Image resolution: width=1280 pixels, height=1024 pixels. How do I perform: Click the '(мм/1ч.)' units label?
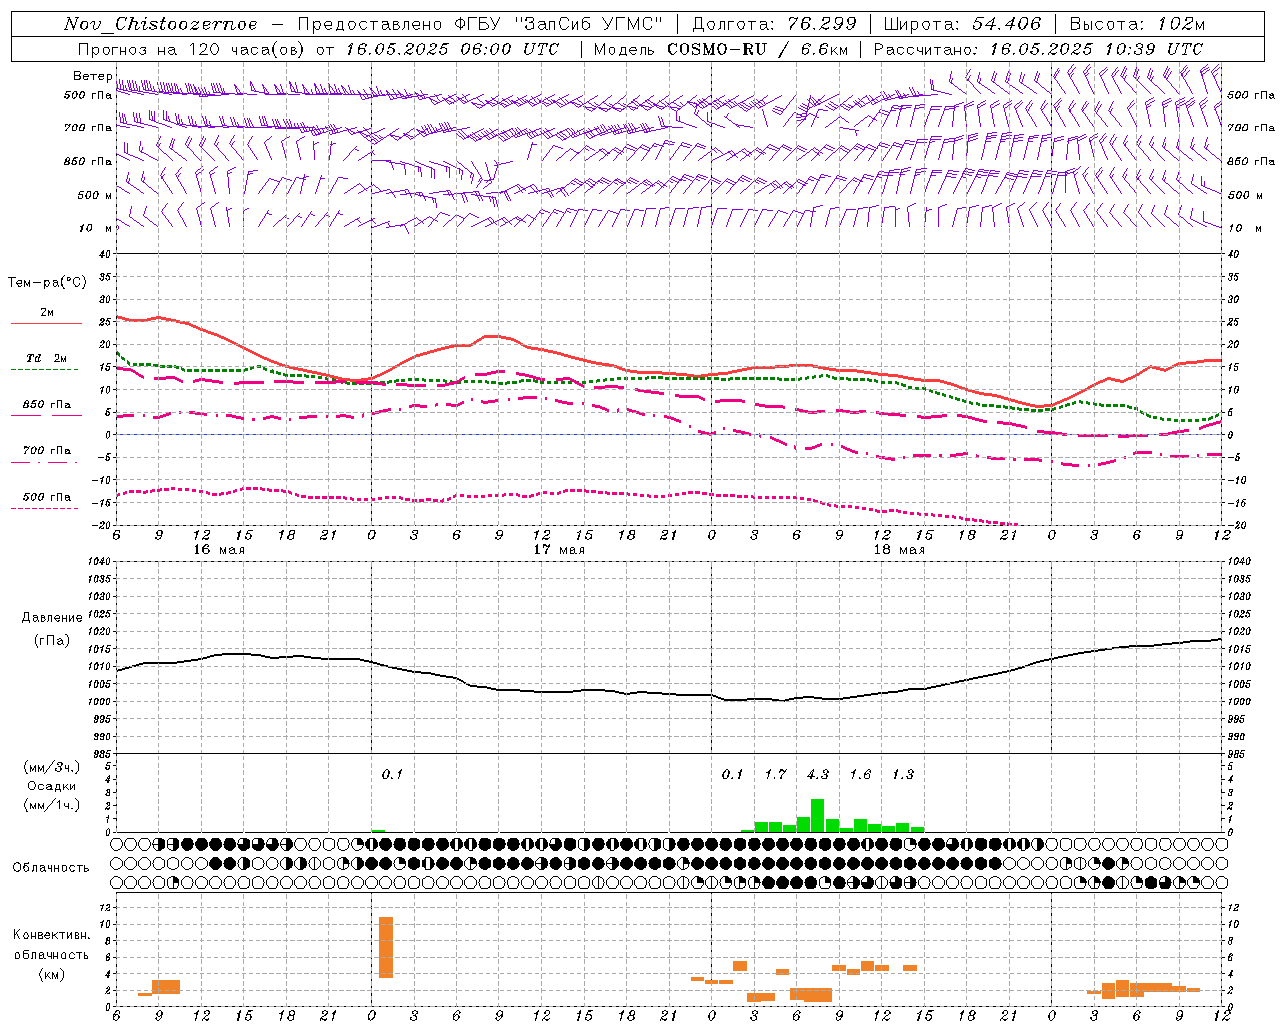[52, 804]
